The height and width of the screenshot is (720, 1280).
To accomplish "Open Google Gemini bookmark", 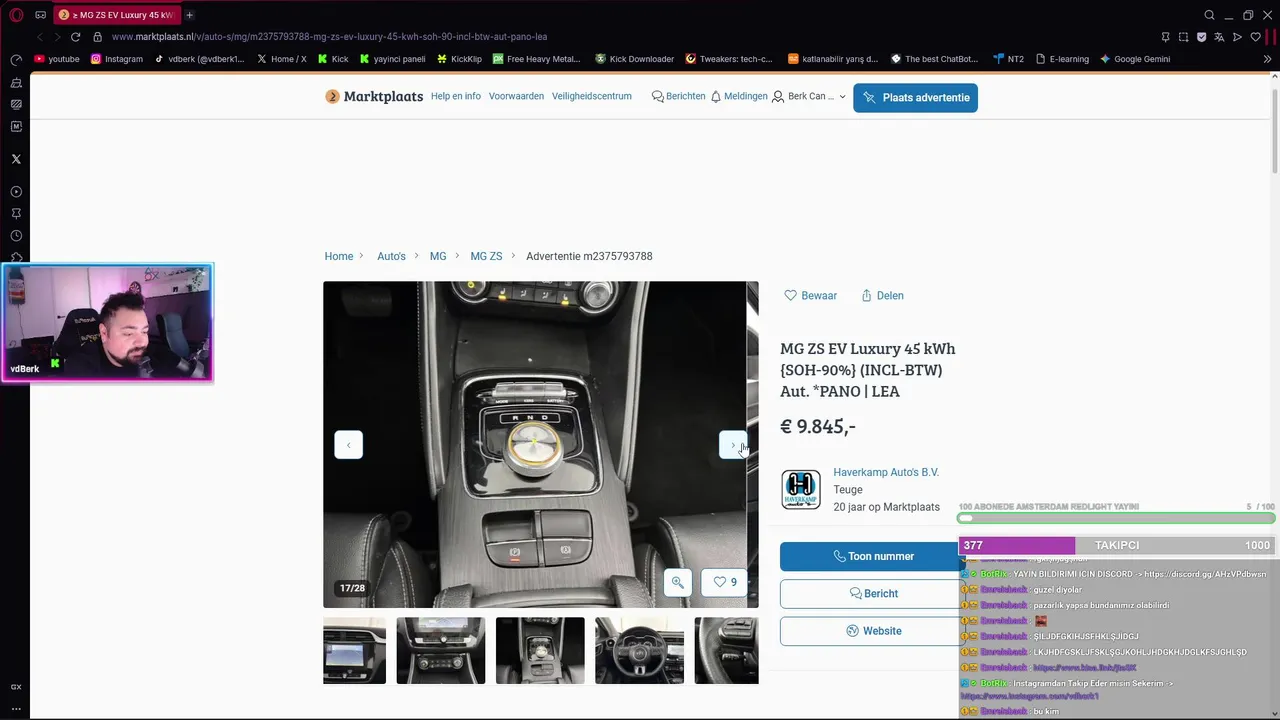I will pos(1135,59).
